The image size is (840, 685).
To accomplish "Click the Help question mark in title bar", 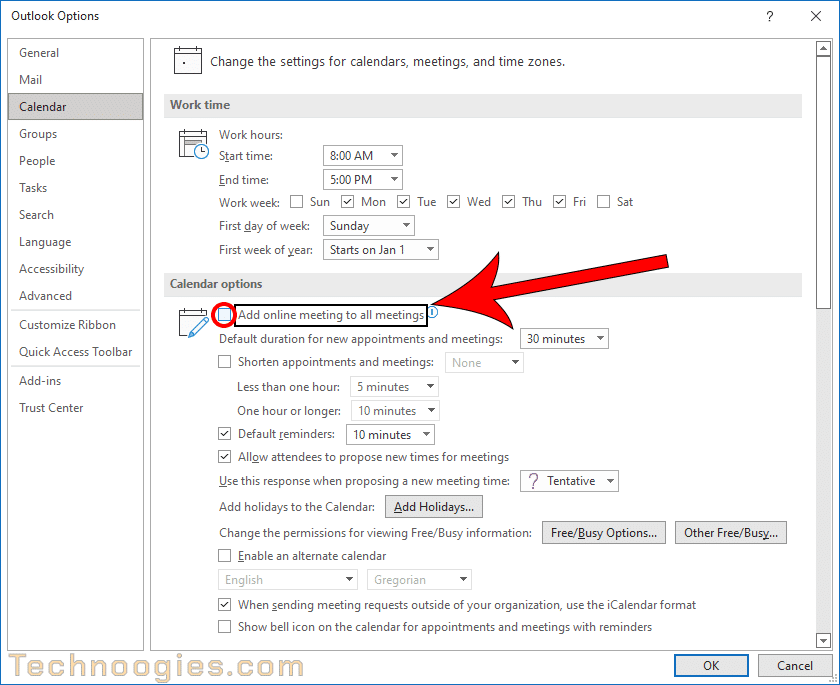I will (x=769, y=16).
